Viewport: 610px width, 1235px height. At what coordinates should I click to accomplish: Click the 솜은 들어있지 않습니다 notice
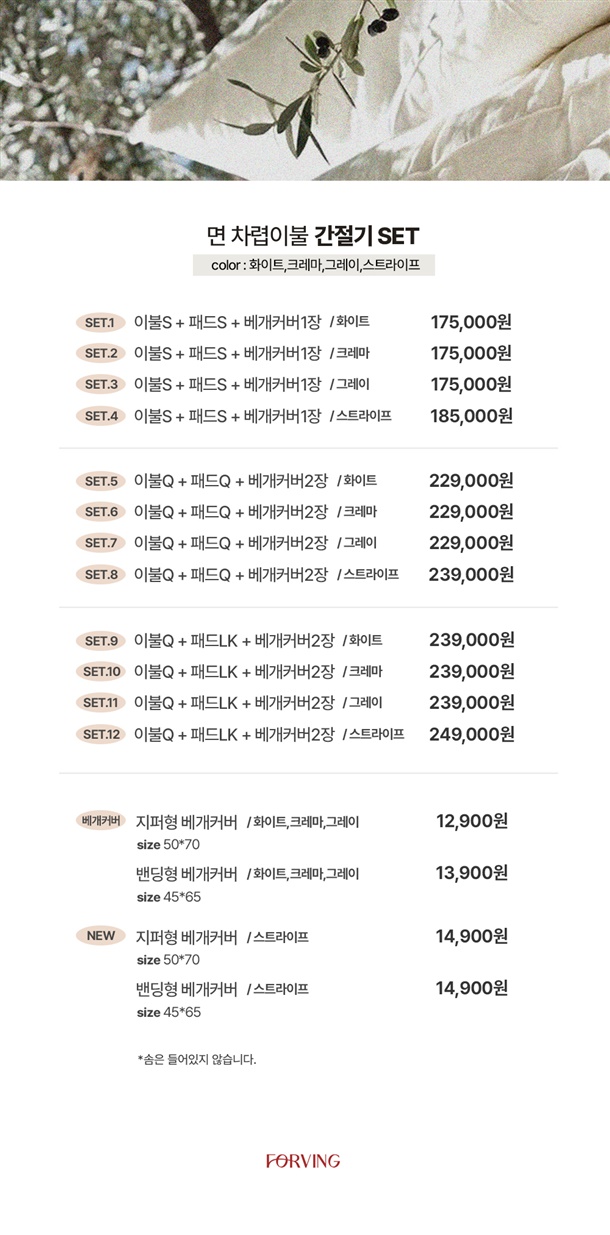coord(197,1059)
